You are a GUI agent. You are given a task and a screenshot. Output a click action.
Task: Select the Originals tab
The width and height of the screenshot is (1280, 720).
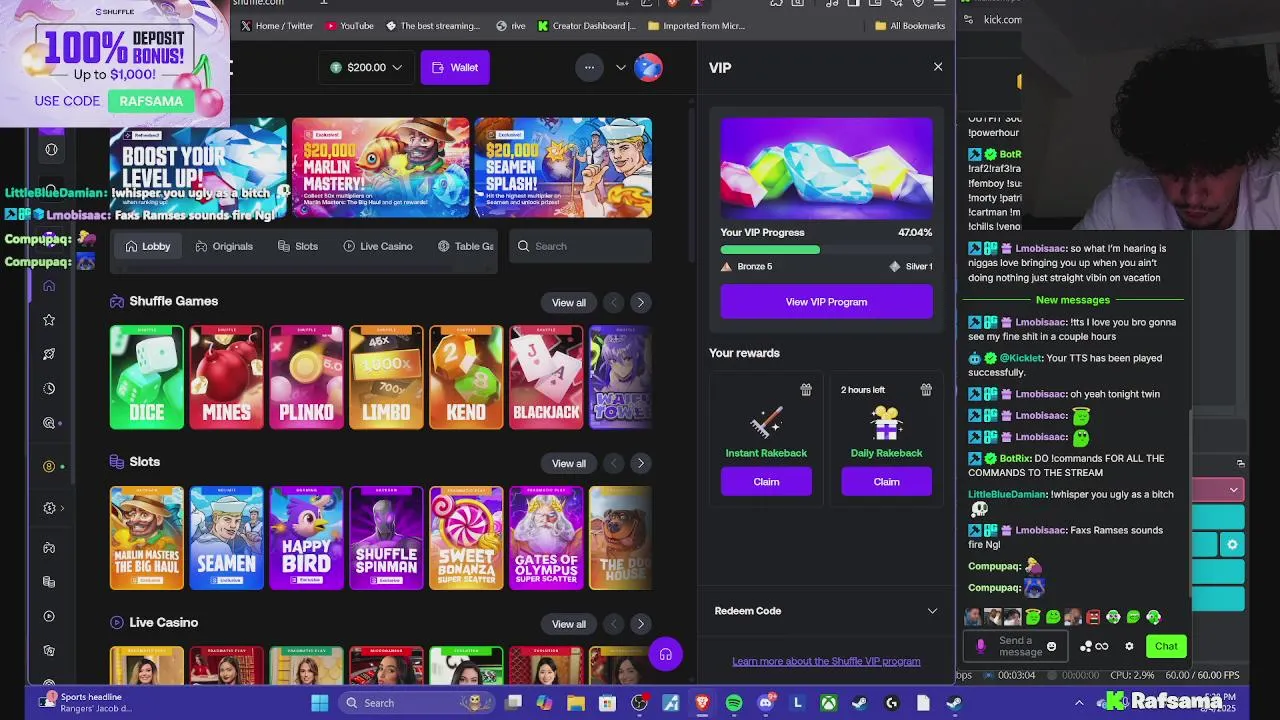click(224, 246)
